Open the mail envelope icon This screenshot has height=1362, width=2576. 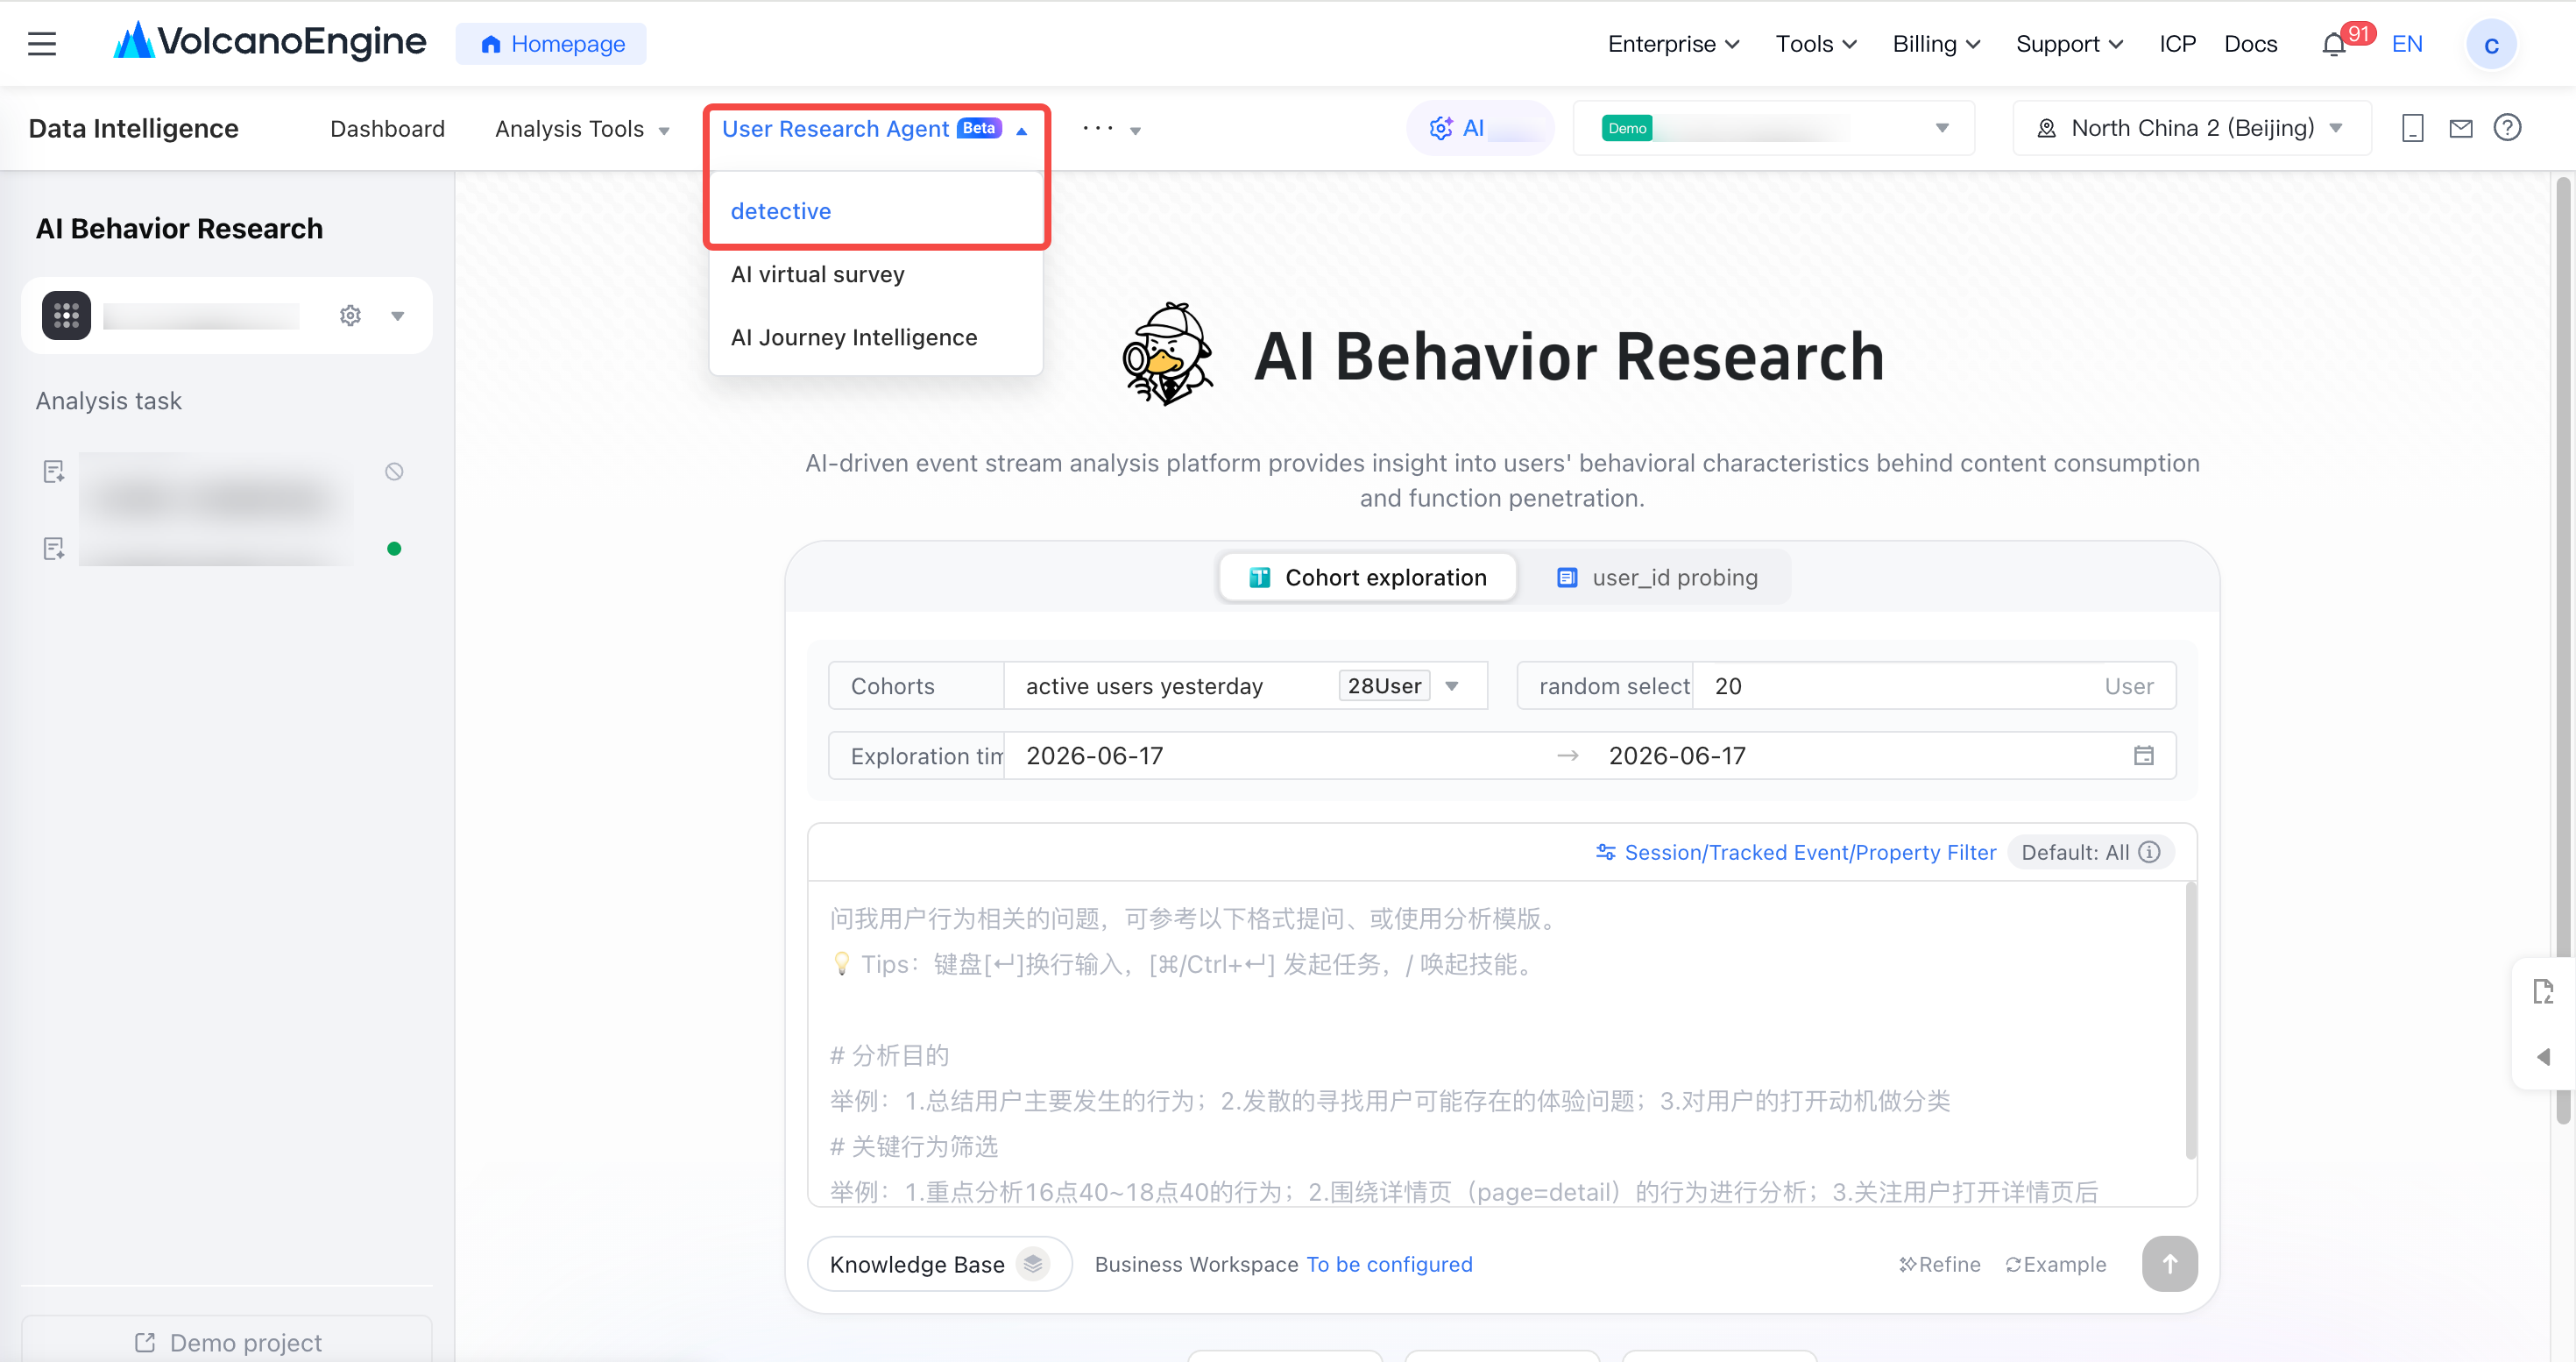click(2460, 128)
